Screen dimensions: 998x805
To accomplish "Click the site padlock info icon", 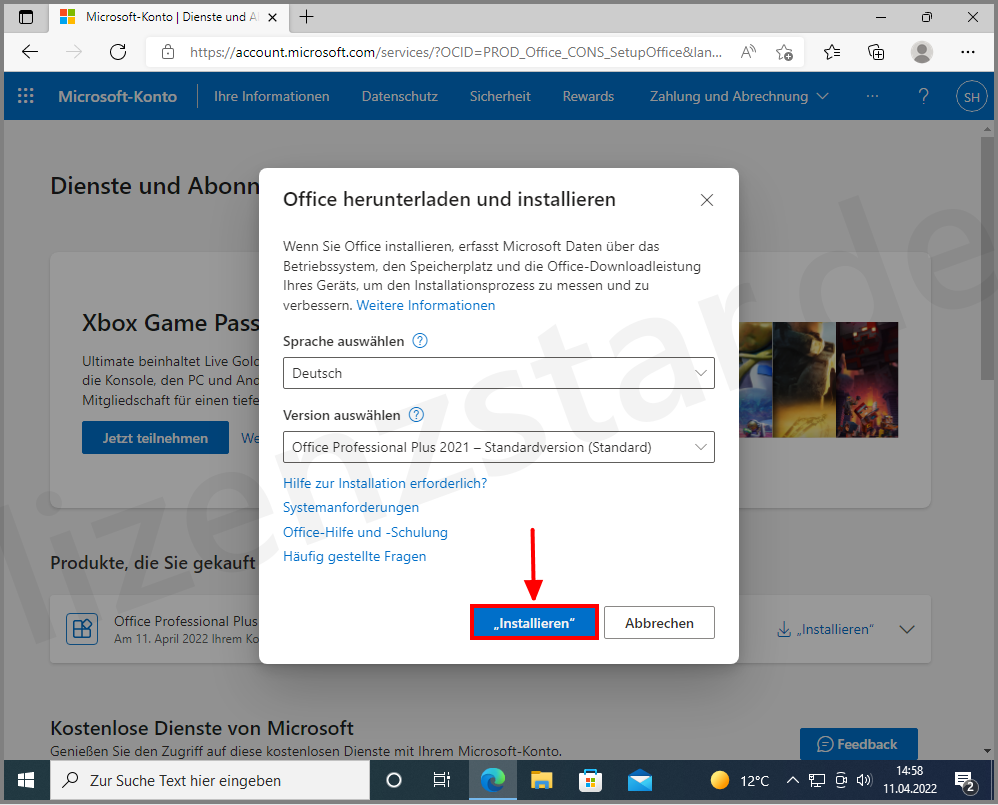I will click(x=168, y=52).
